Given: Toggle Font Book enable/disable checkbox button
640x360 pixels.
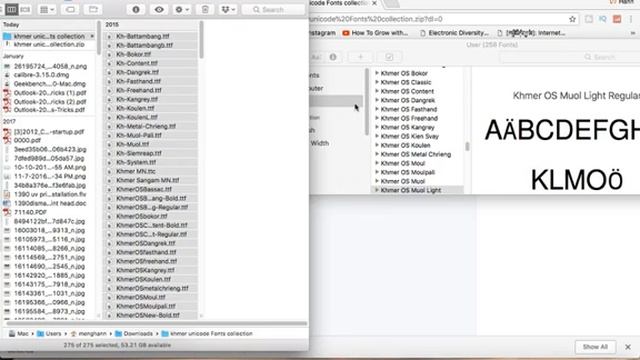Looking at the screenshot, I should (x=389, y=57).
